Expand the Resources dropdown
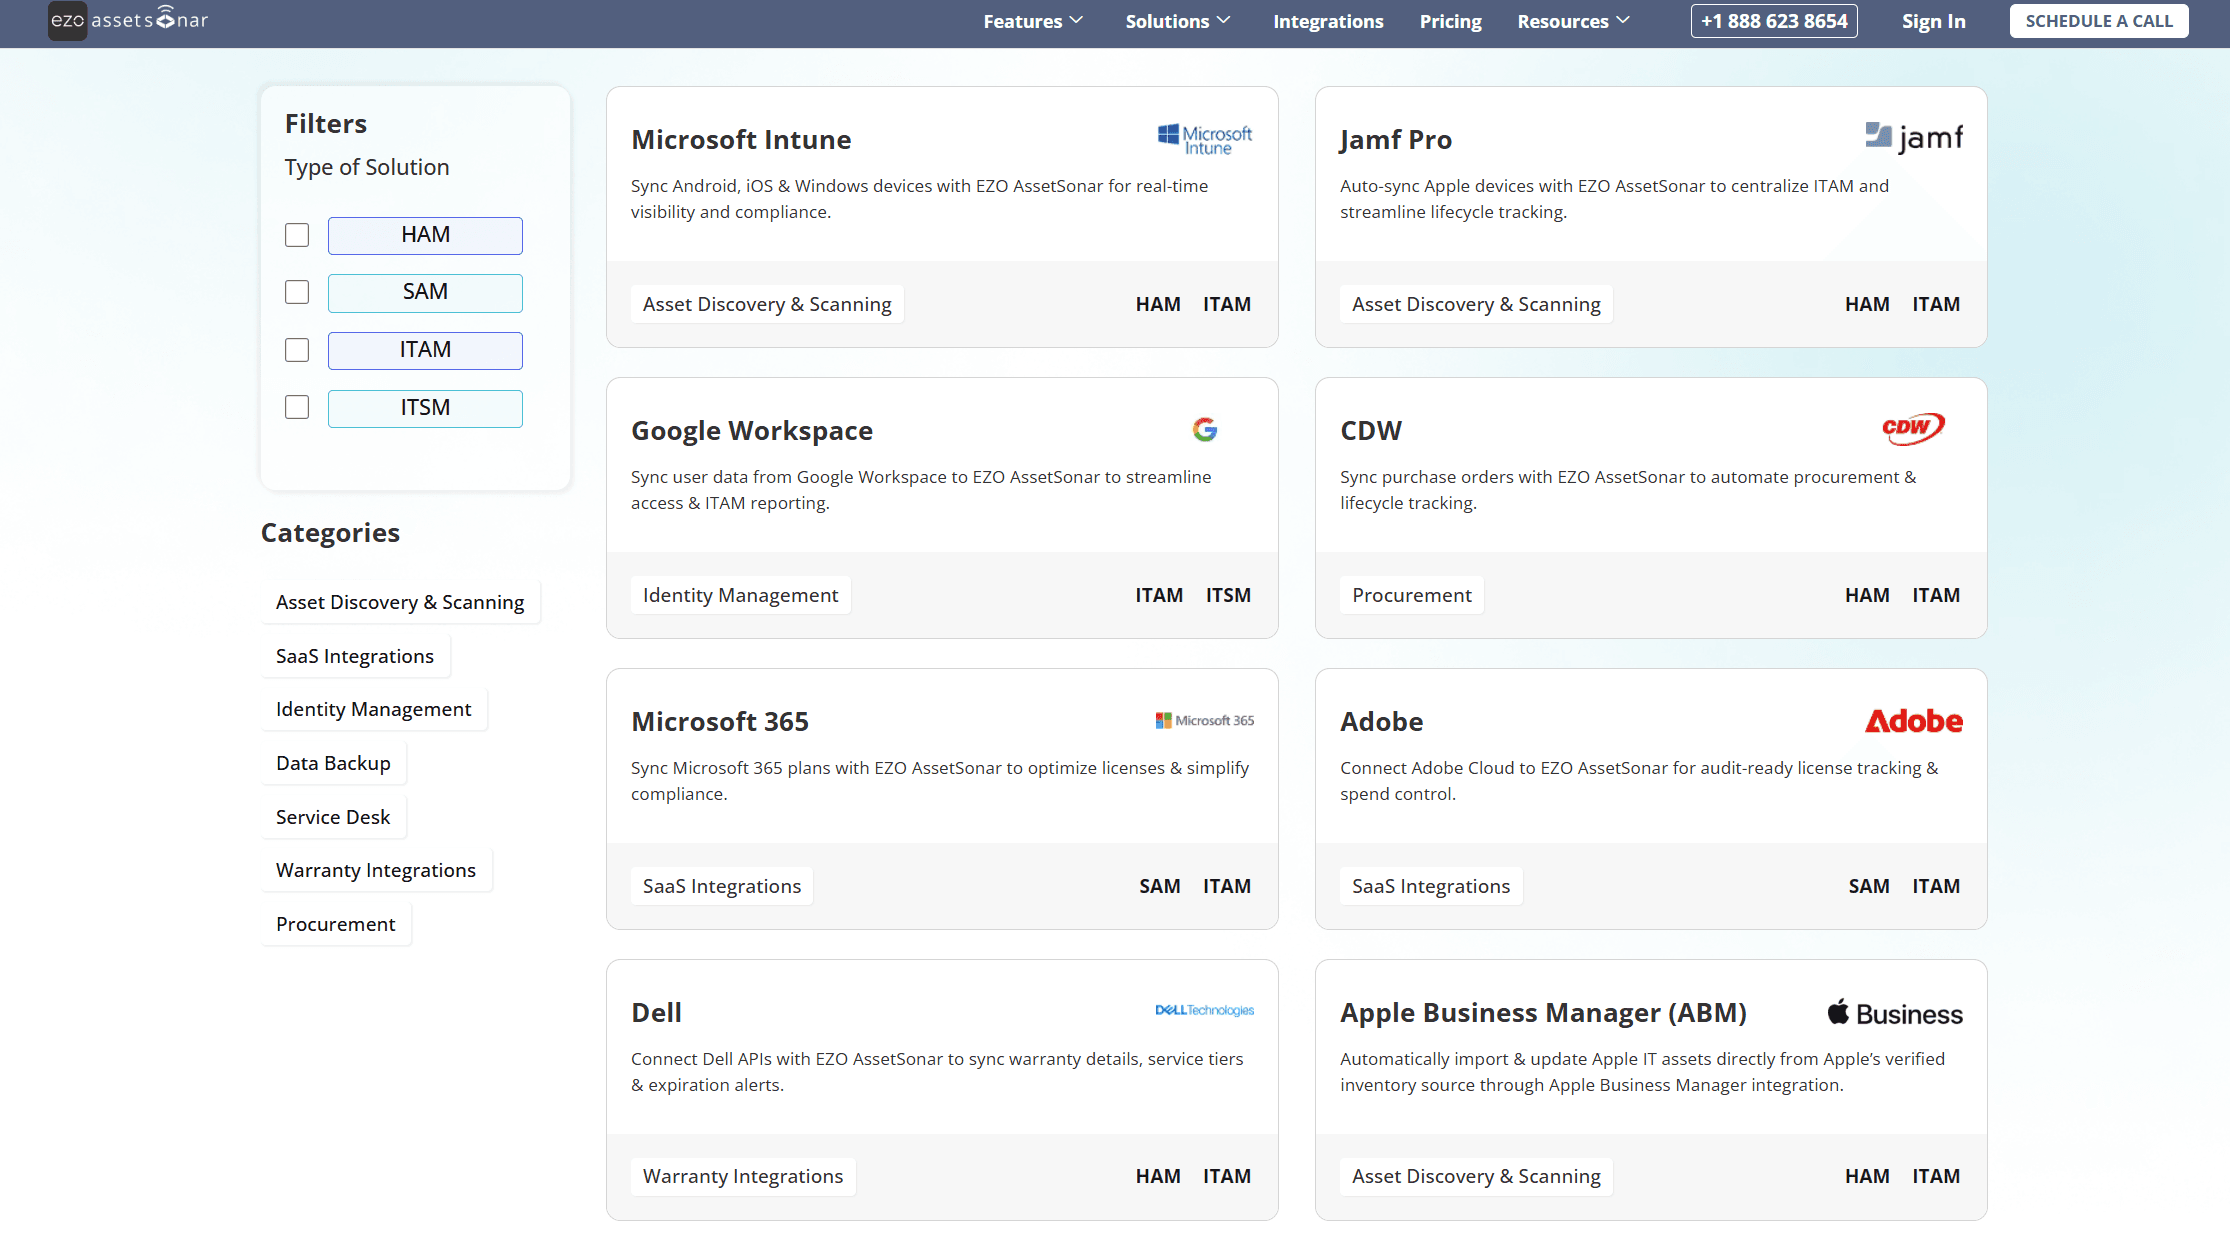Viewport: 2230px width, 1234px height. pos(1573,21)
